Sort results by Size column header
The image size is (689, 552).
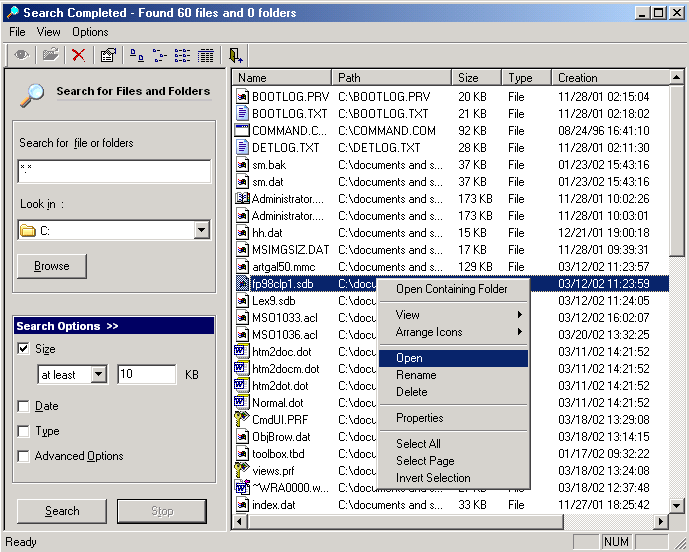pos(477,78)
